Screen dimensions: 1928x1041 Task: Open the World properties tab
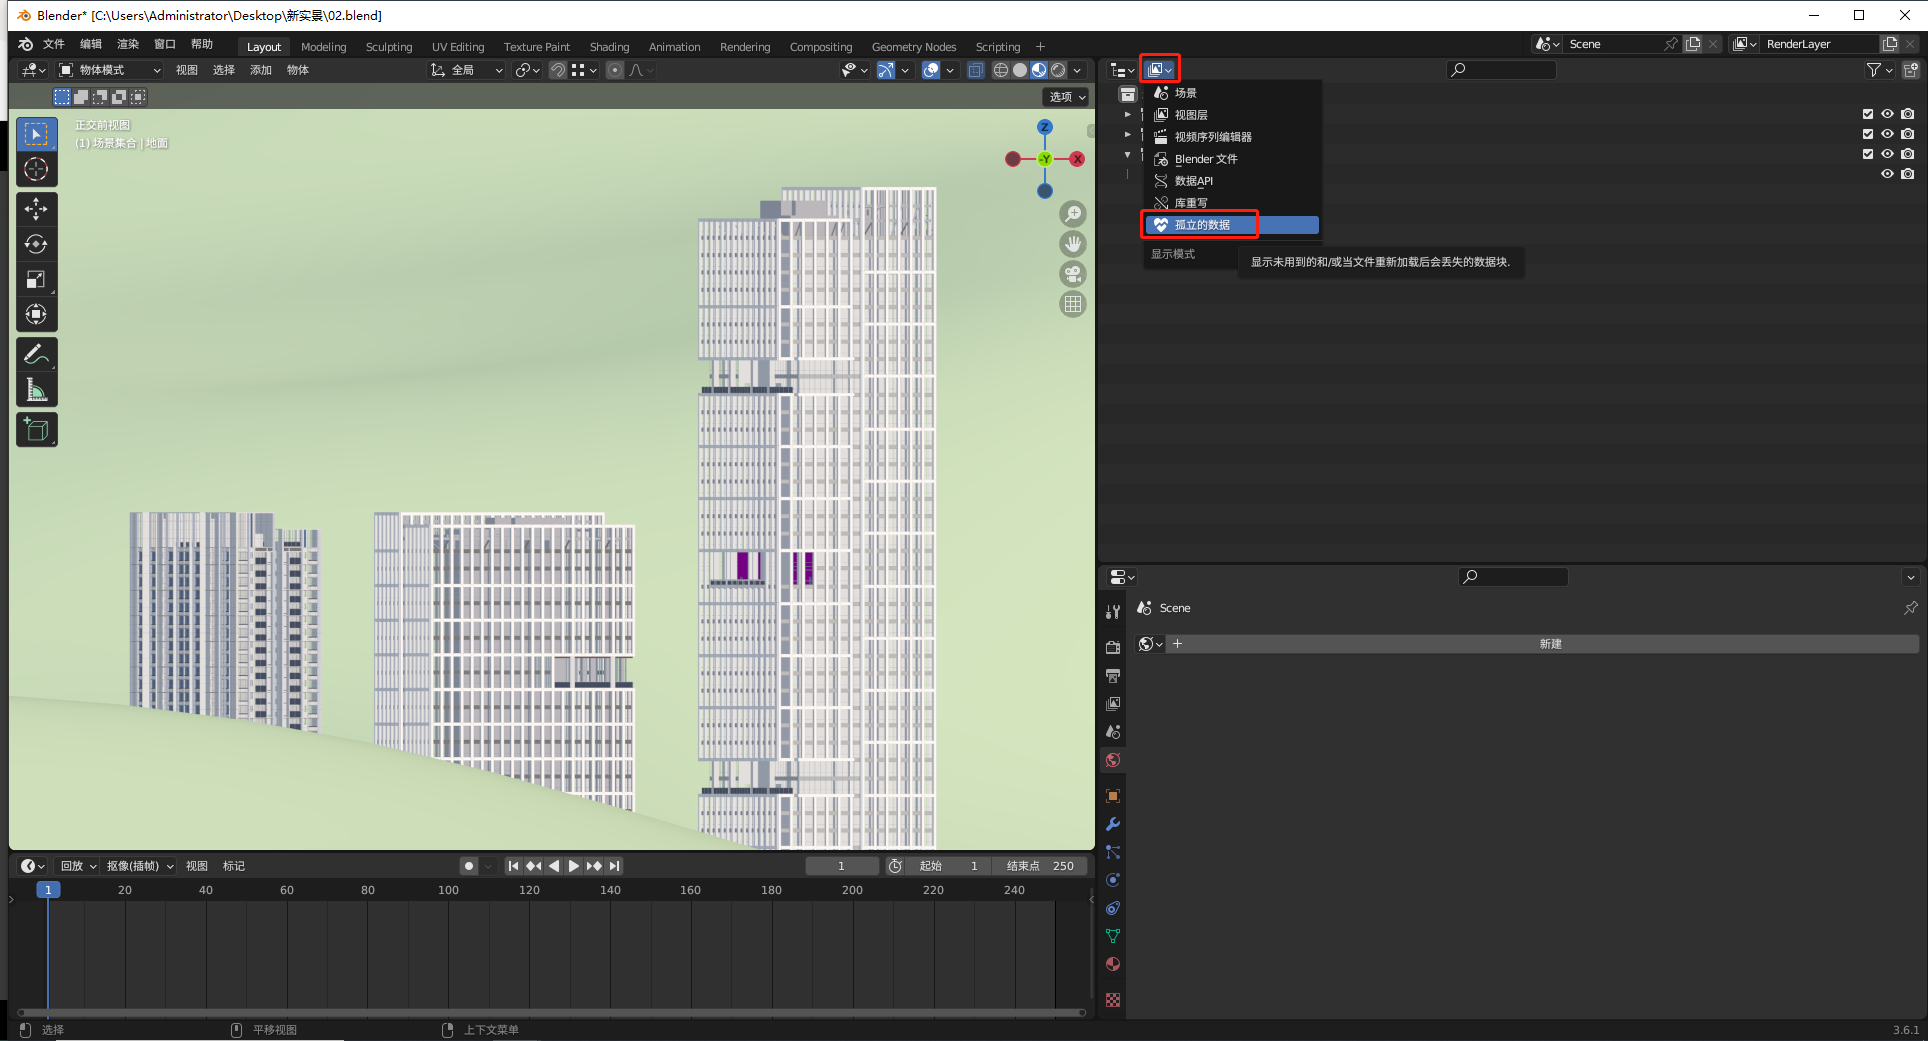tap(1113, 761)
